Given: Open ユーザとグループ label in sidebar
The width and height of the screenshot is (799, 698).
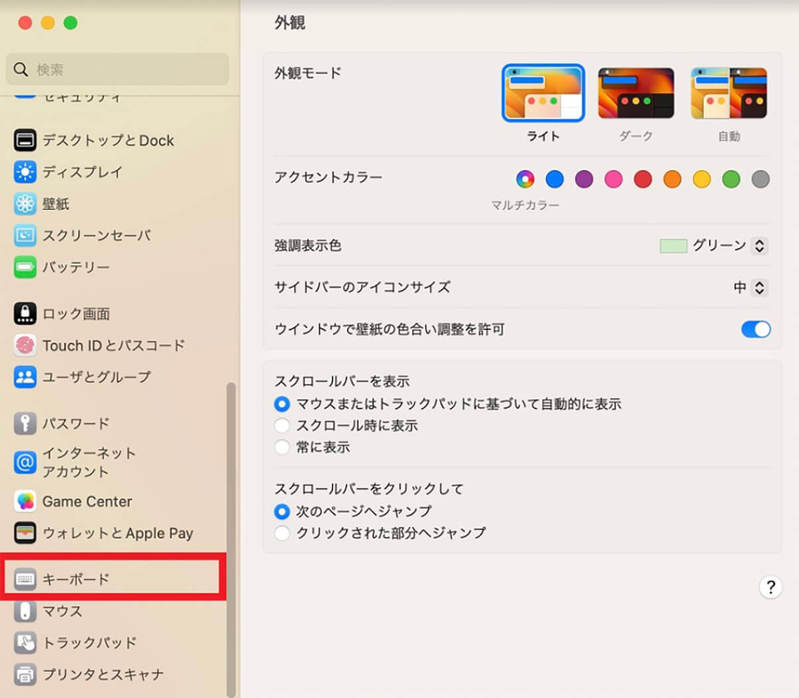Looking at the screenshot, I should point(96,377).
